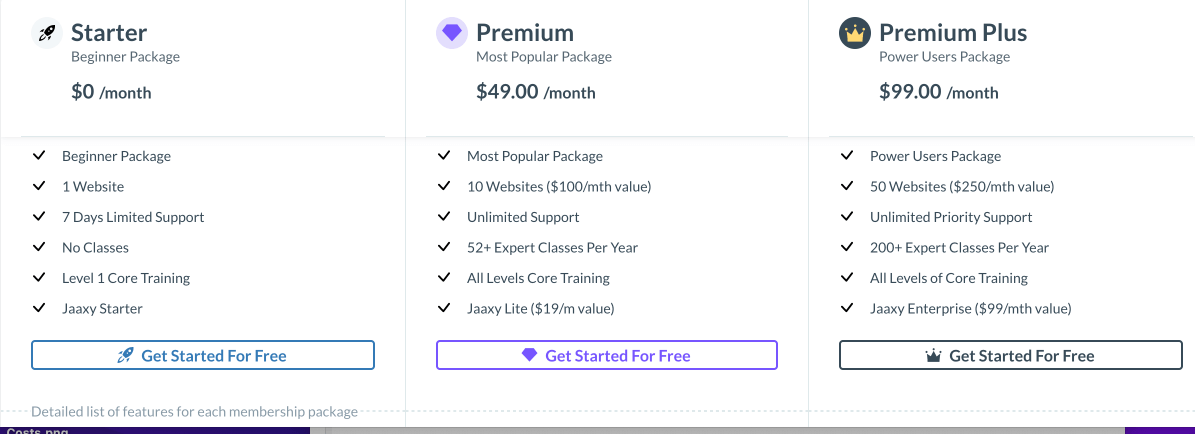Get started free with the Starter plan

[x=203, y=355]
